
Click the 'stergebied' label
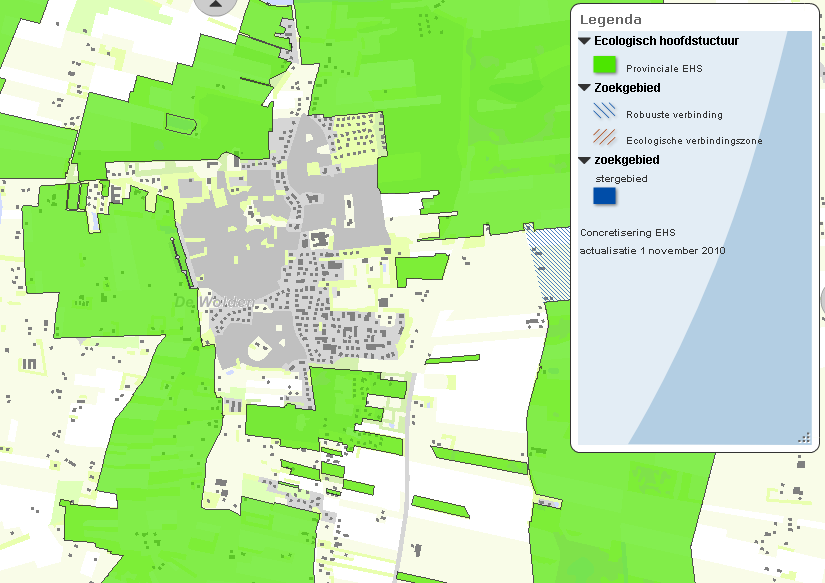coord(621,179)
